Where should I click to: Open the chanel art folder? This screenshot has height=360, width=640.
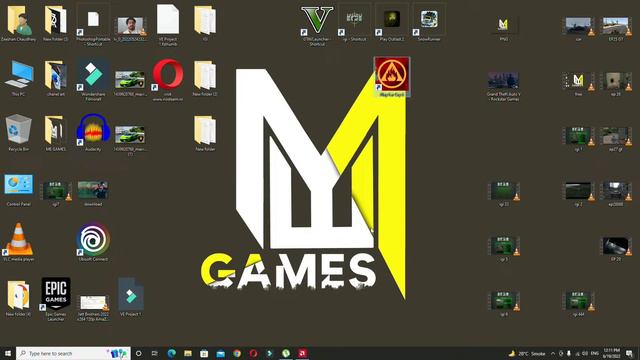tap(56, 78)
